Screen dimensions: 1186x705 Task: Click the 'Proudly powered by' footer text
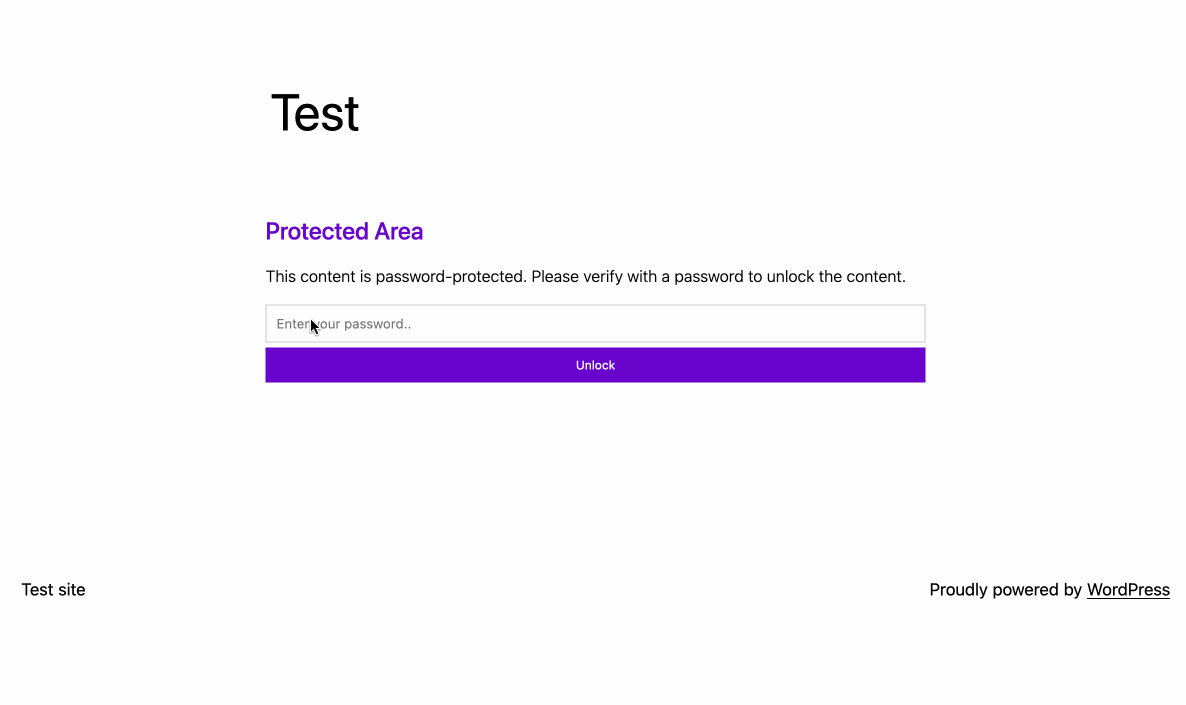(x=1005, y=590)
